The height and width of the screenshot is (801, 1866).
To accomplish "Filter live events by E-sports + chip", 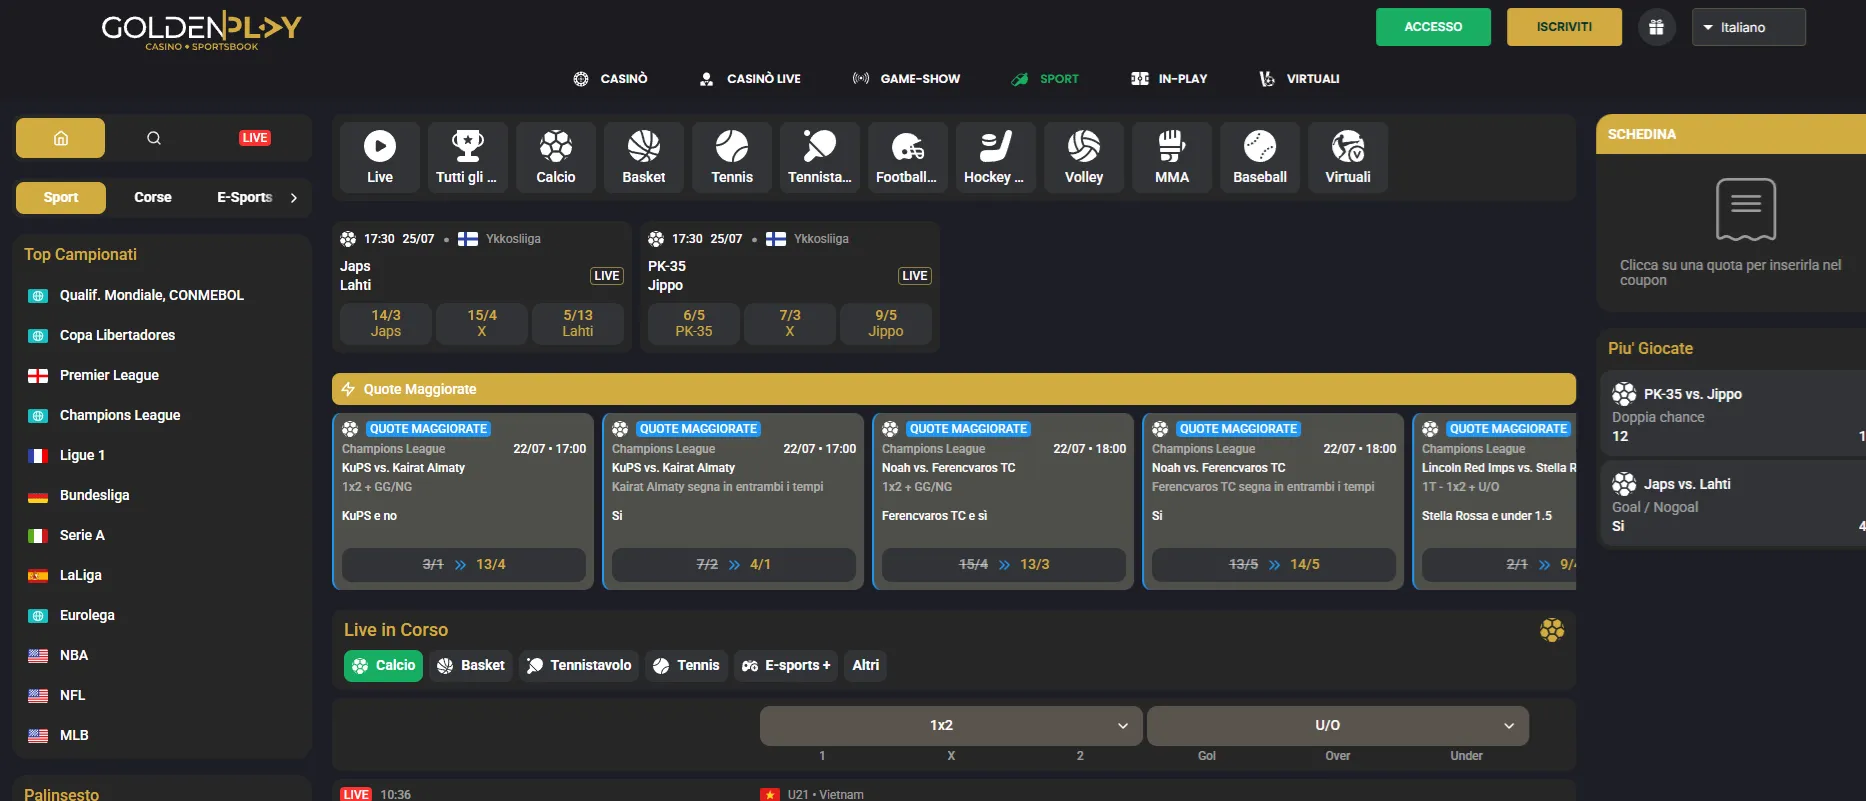I will point(786,666).
